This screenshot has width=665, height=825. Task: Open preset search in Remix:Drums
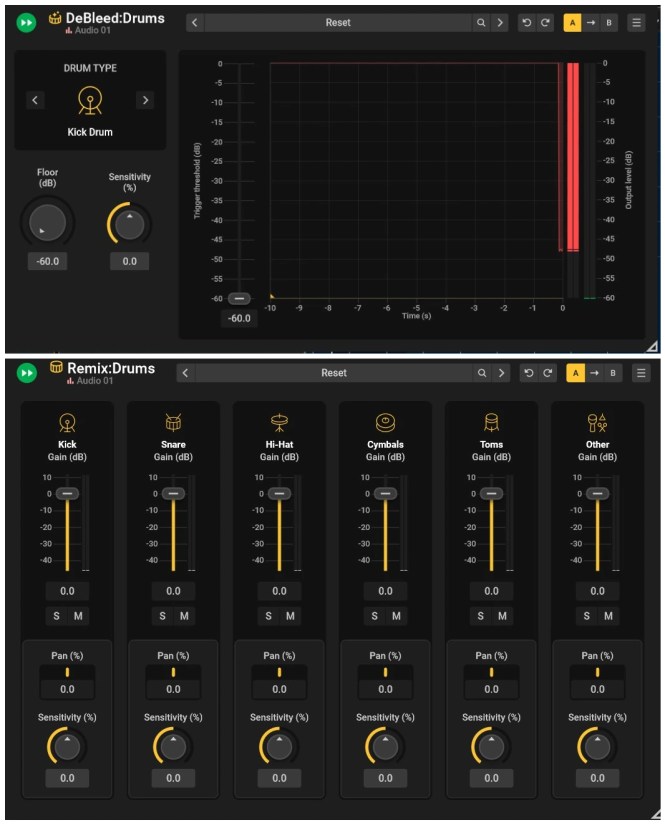tap(482, 373)
